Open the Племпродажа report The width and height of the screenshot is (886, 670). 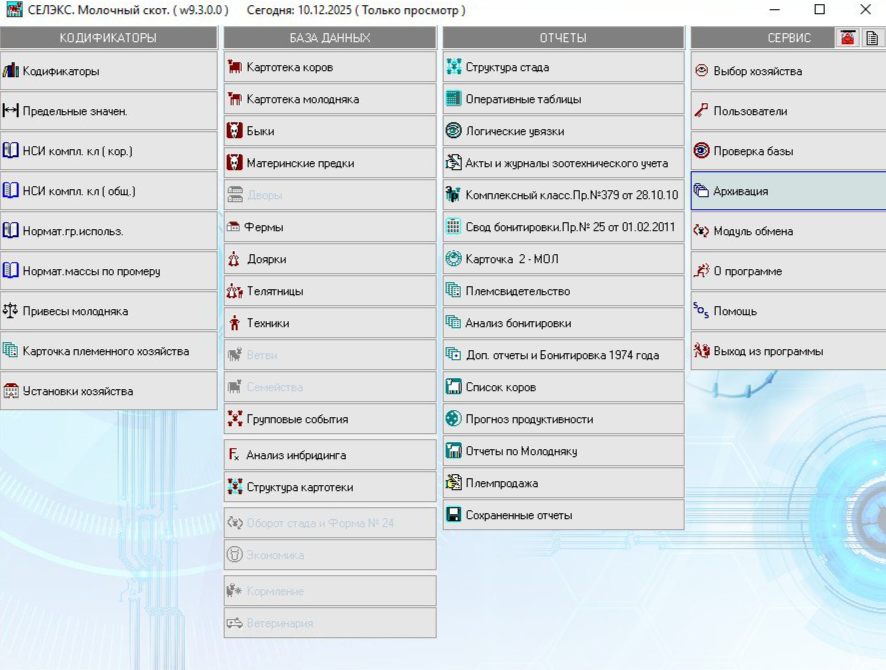pos(563,484)
